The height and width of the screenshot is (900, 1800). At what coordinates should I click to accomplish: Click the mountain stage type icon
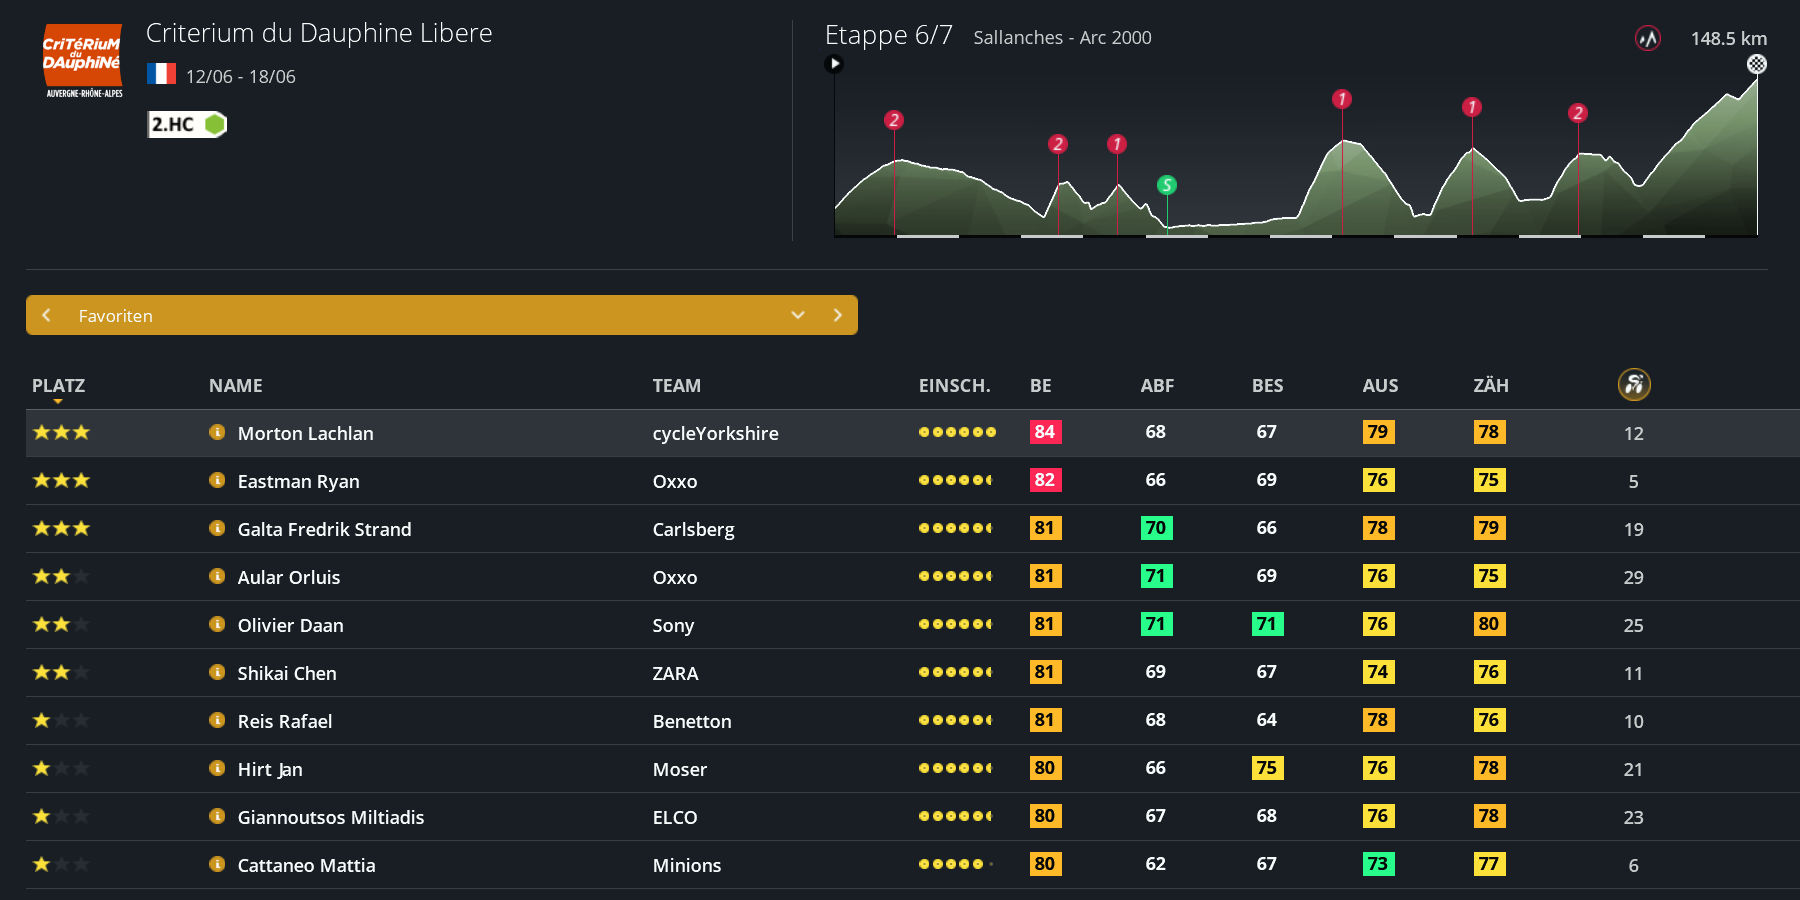[x=1647, y=39]
